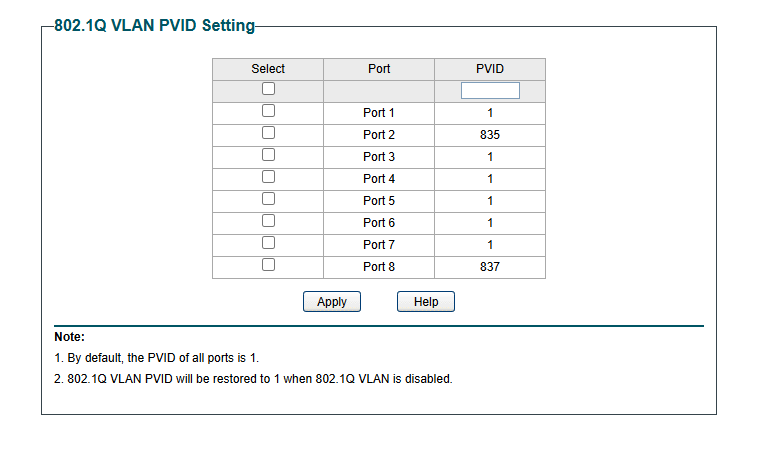This screenshot has height=463, width=772.
Task: Check the box next to Port 6
Action: click(x=268, y=221)
